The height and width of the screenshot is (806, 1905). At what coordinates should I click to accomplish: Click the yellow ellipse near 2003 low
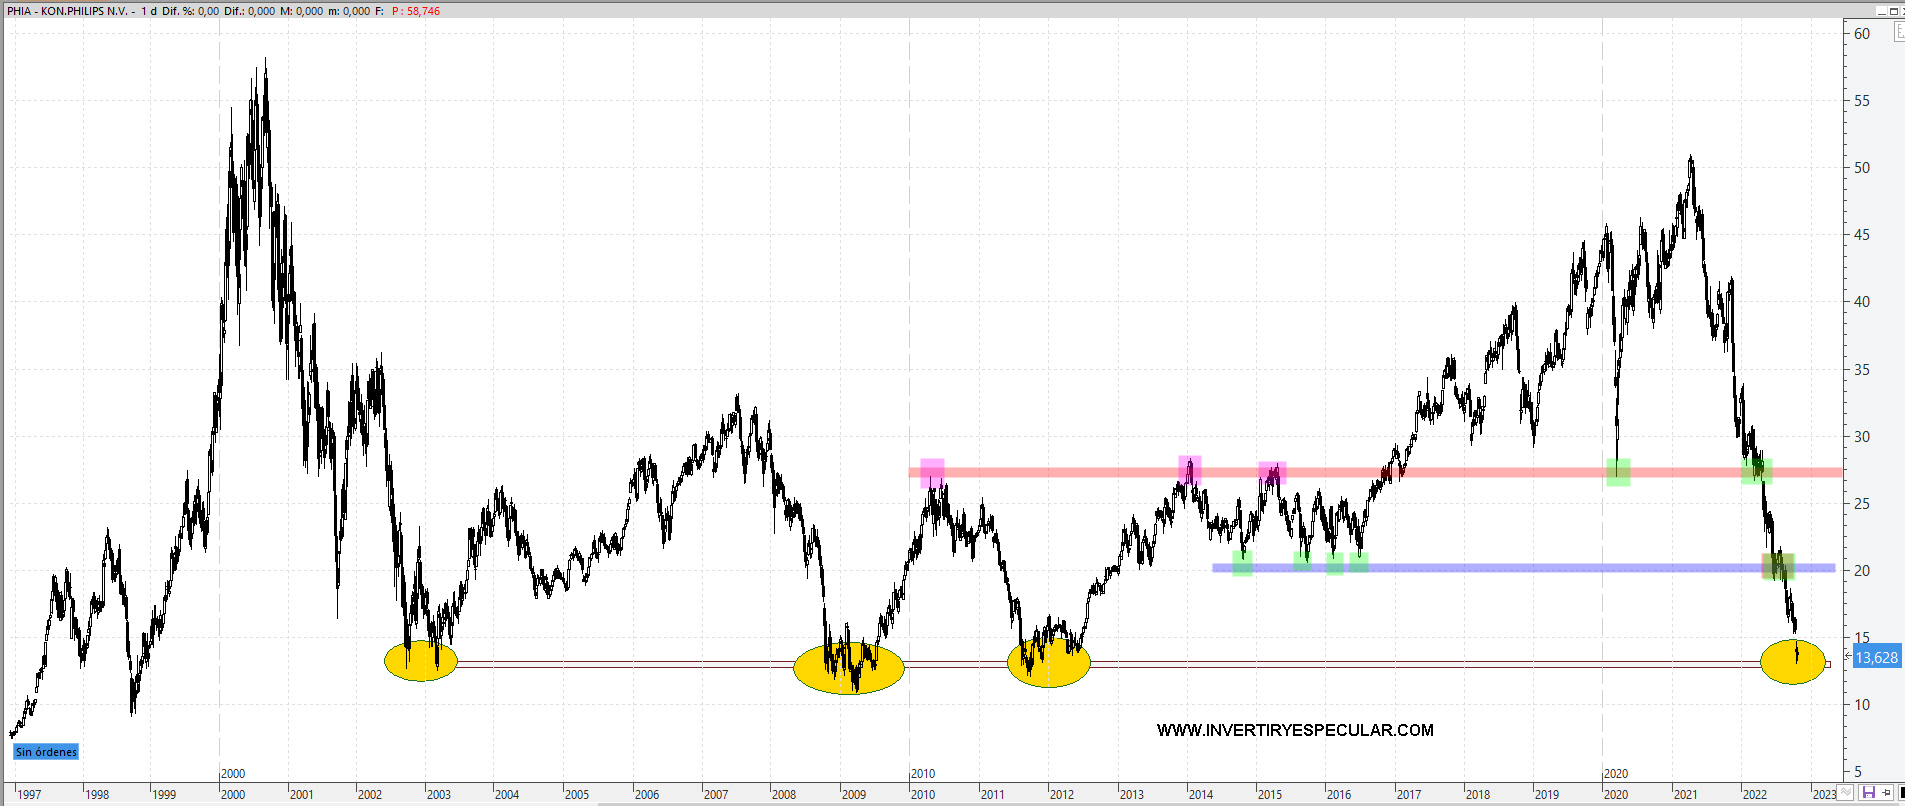(x=421, y=661)
